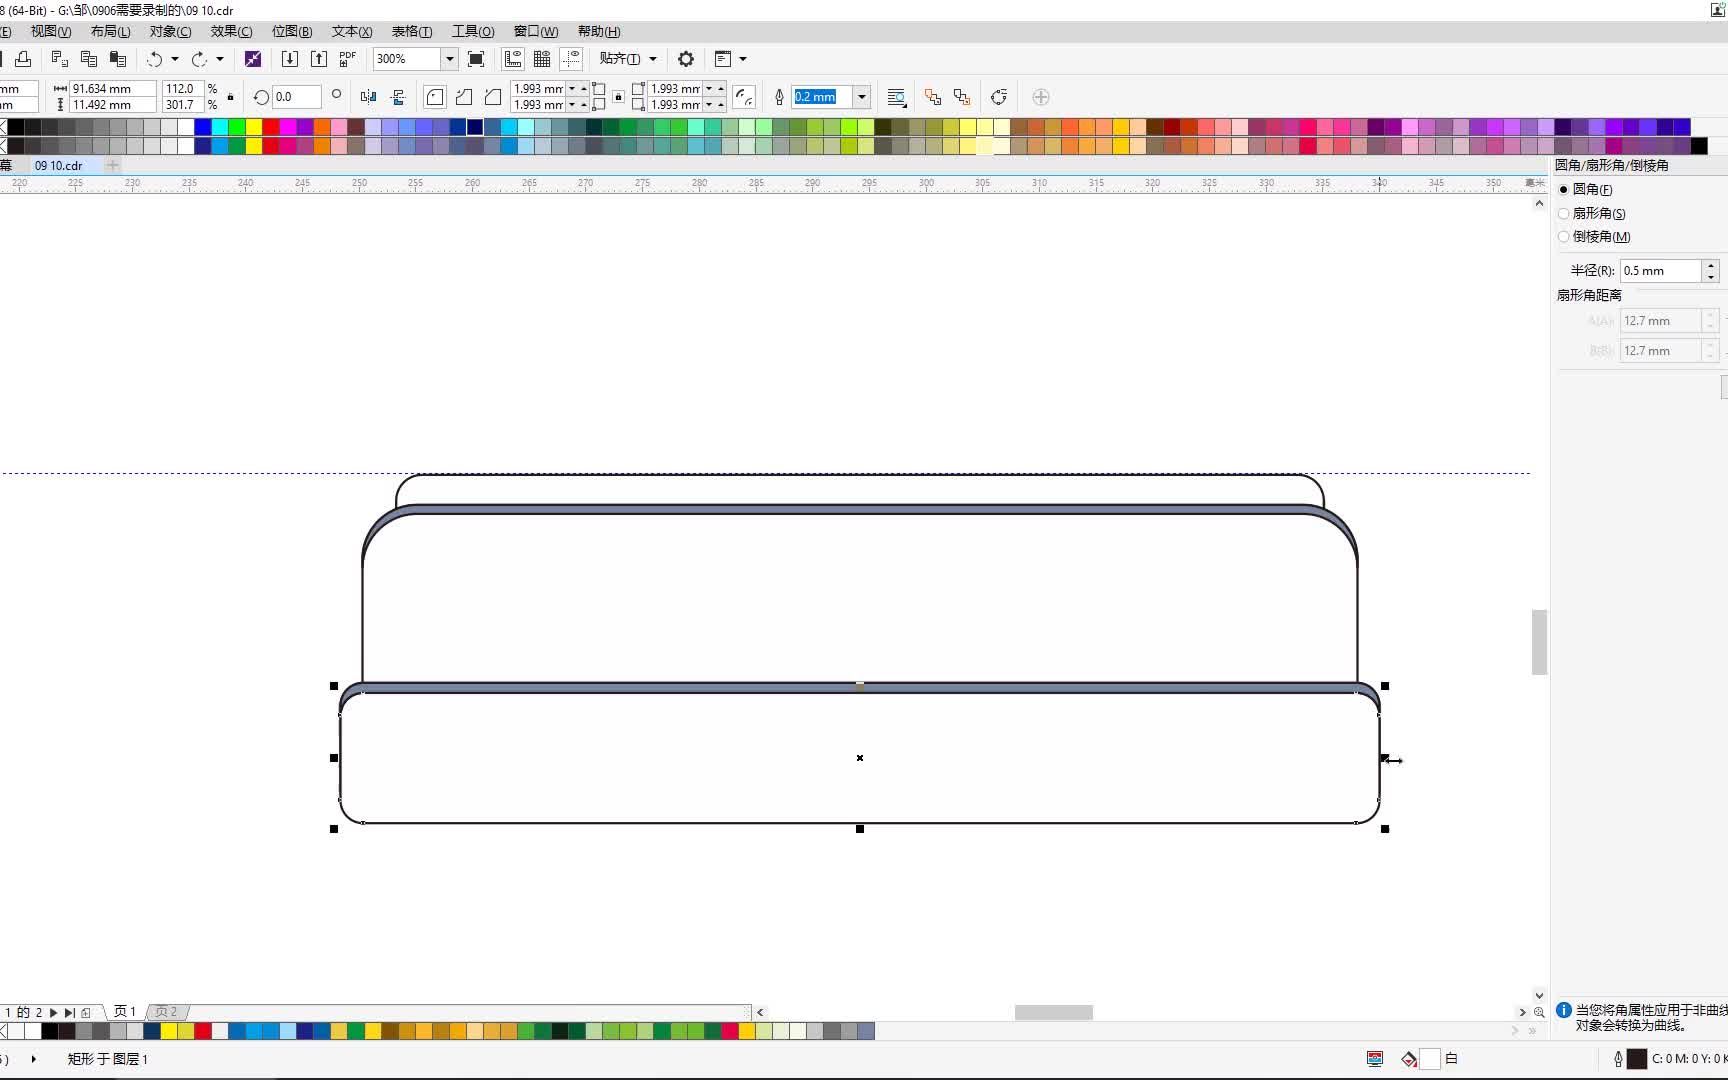The image size is (1728, 1080).
Task: Open 表格 Table menu
Action: [412, 32]
